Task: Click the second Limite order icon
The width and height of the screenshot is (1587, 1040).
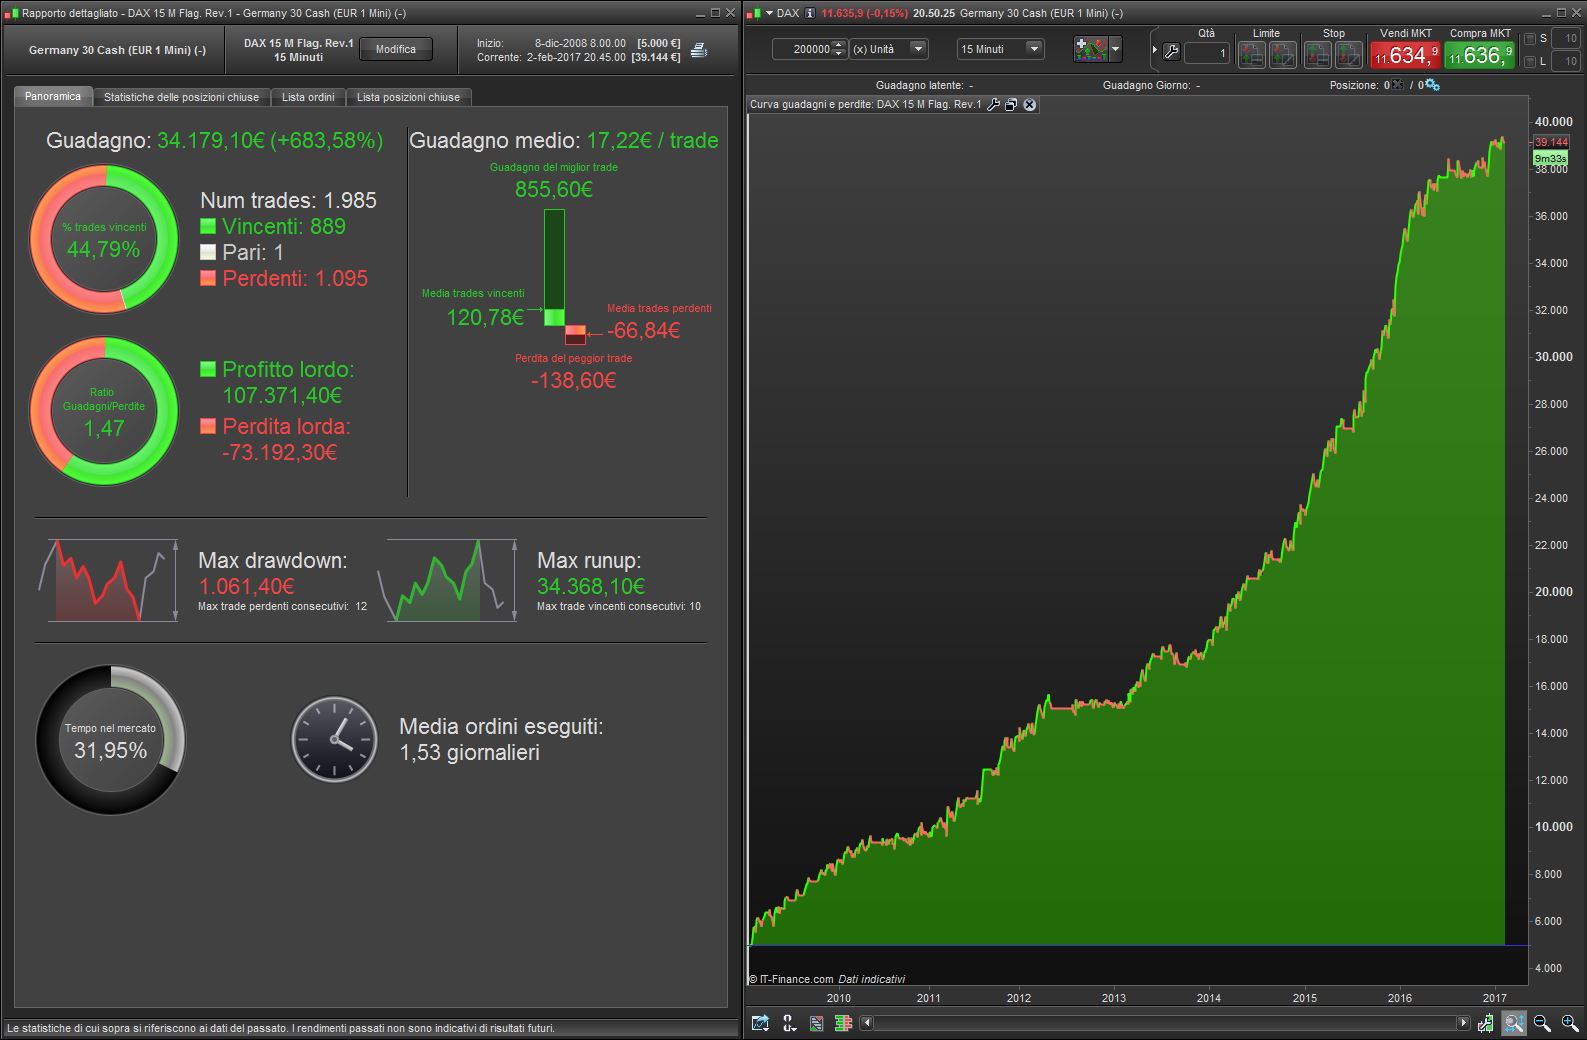Action: click(1283, 54)
